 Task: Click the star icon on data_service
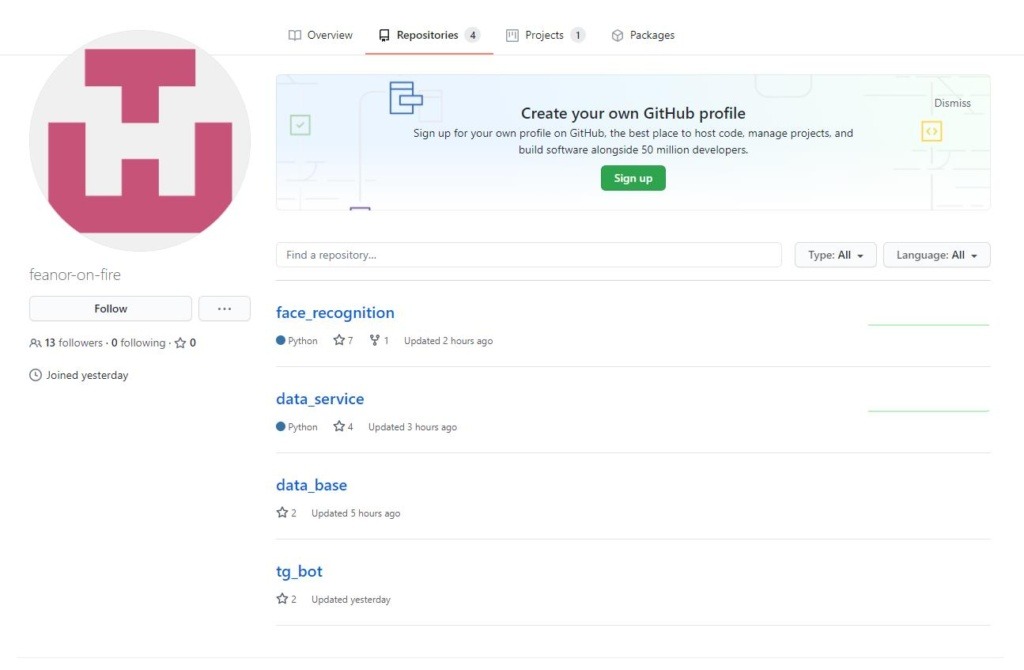coord(339,427)
